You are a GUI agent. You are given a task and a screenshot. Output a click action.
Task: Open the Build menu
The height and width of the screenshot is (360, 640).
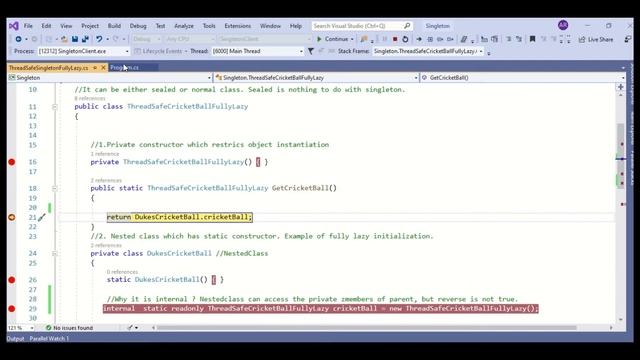[x=114, y=26]
